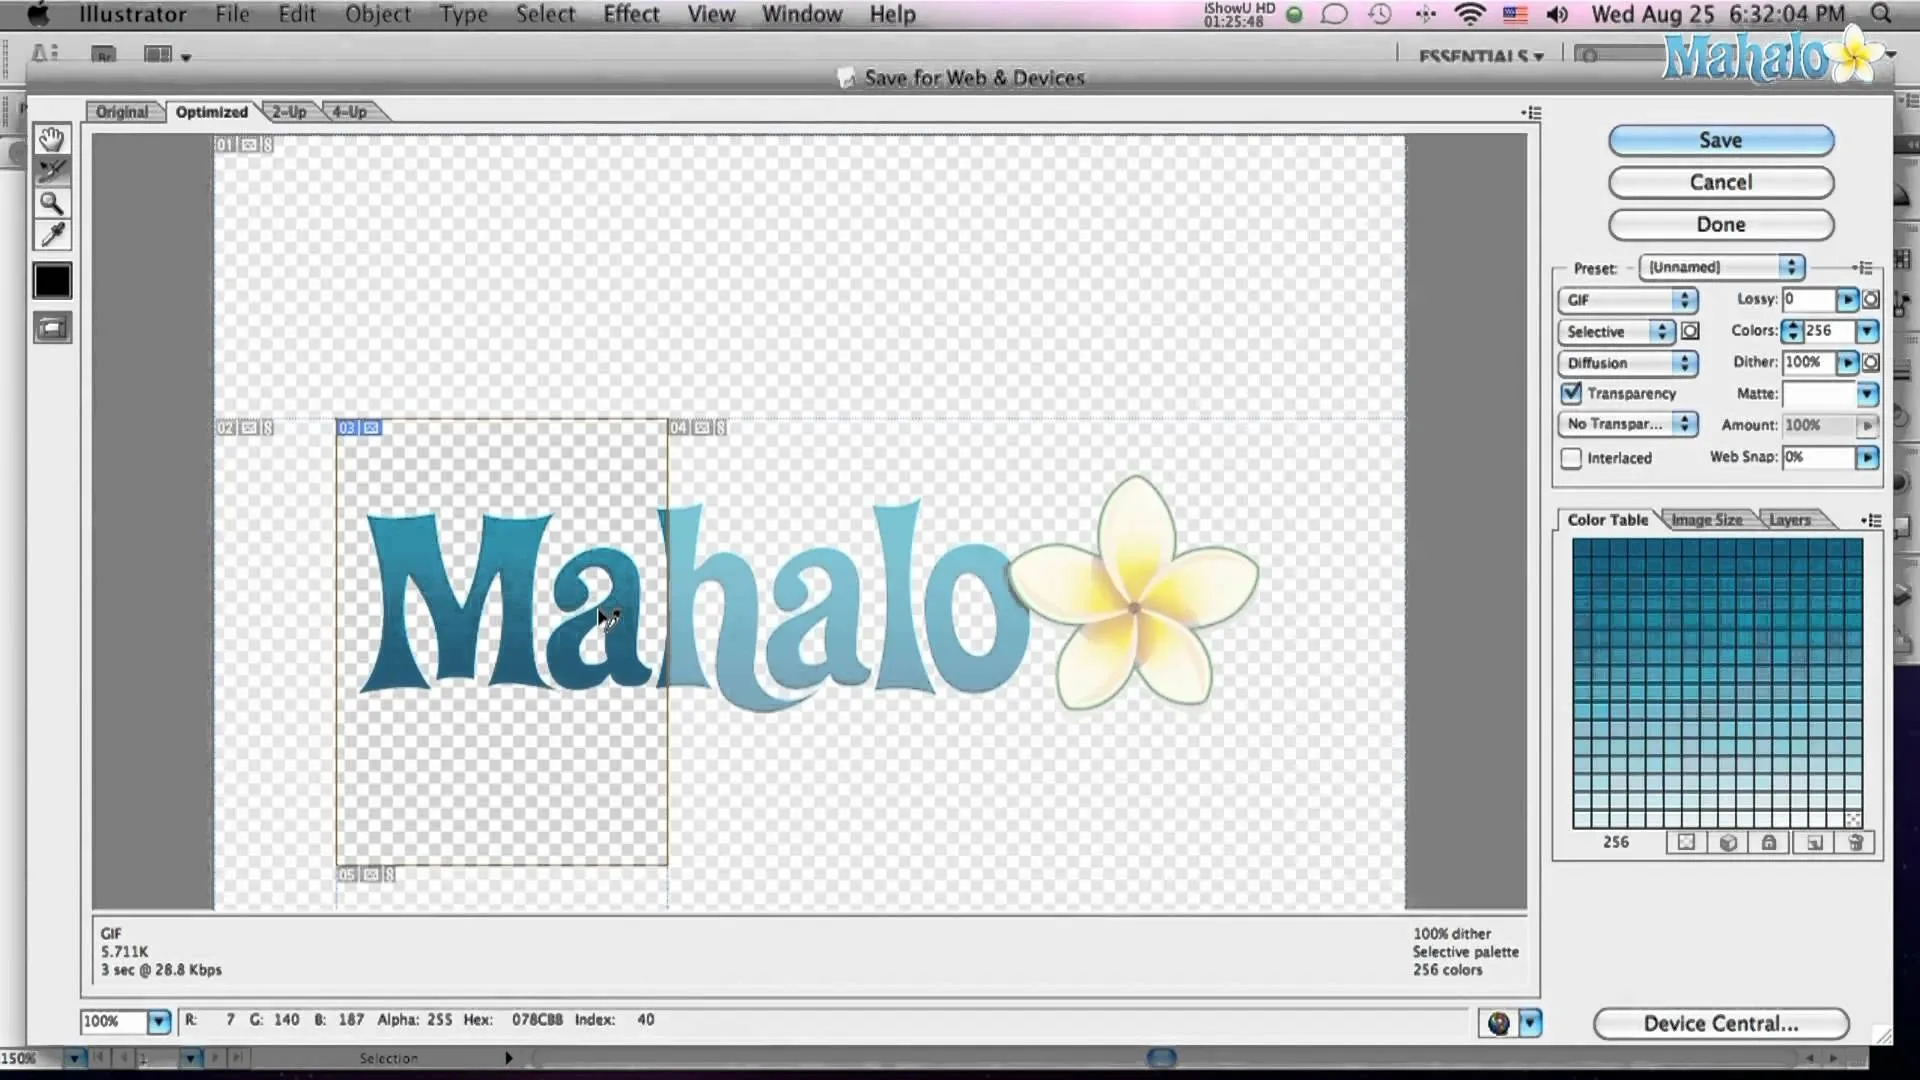The image size is (1920, 1080).
Task: Enable the Interlaced checkbox
Action: 1571,458
